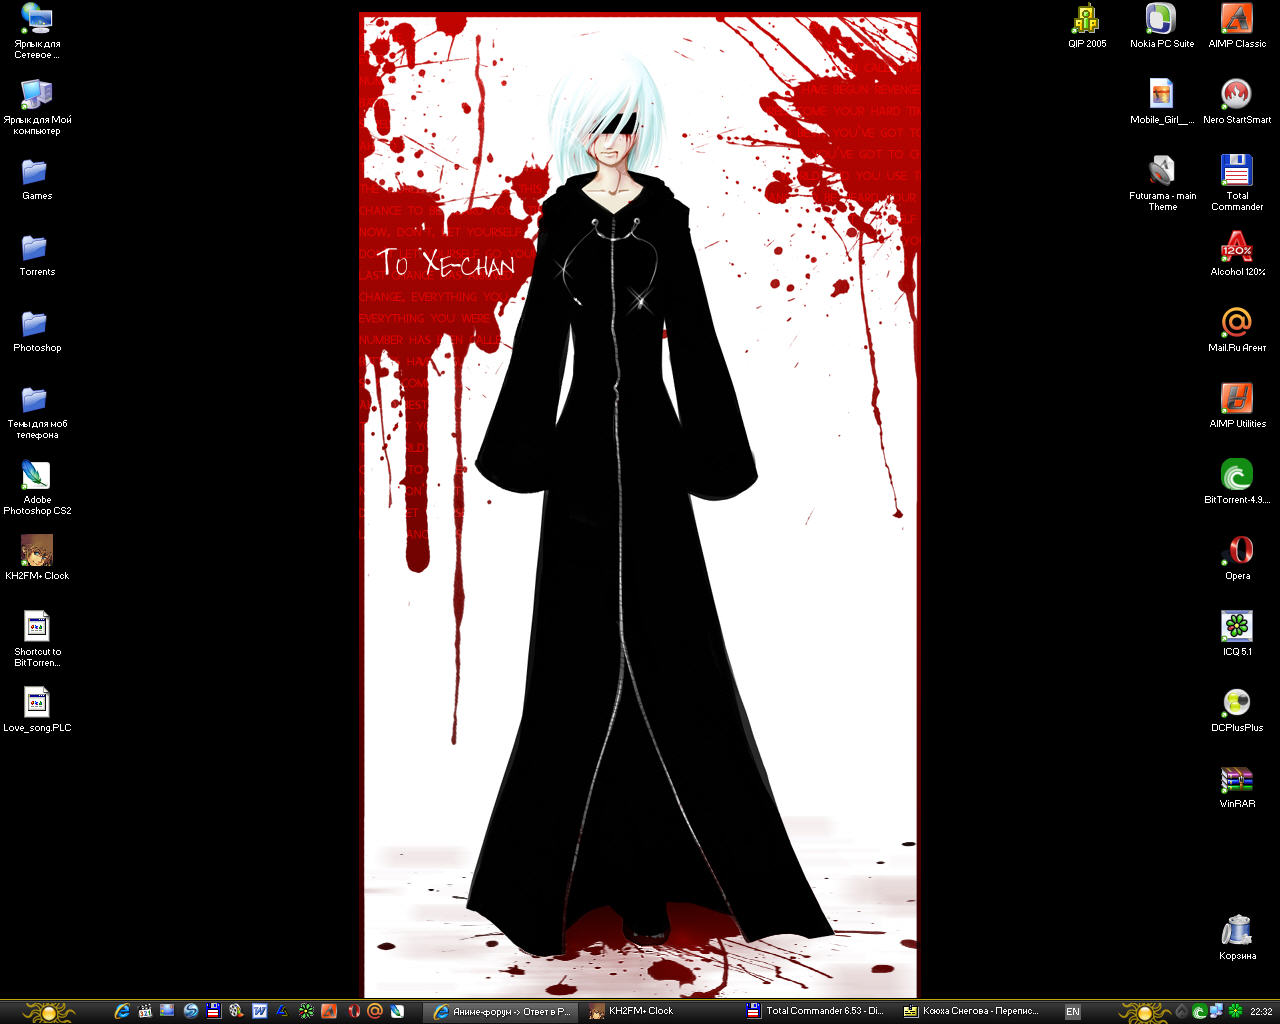Image resolution: width=1280 pixels, height=1024 pixels.
Task: Select the BitTorrent-4.9 desktop icon
Action: pos(1237,481)
